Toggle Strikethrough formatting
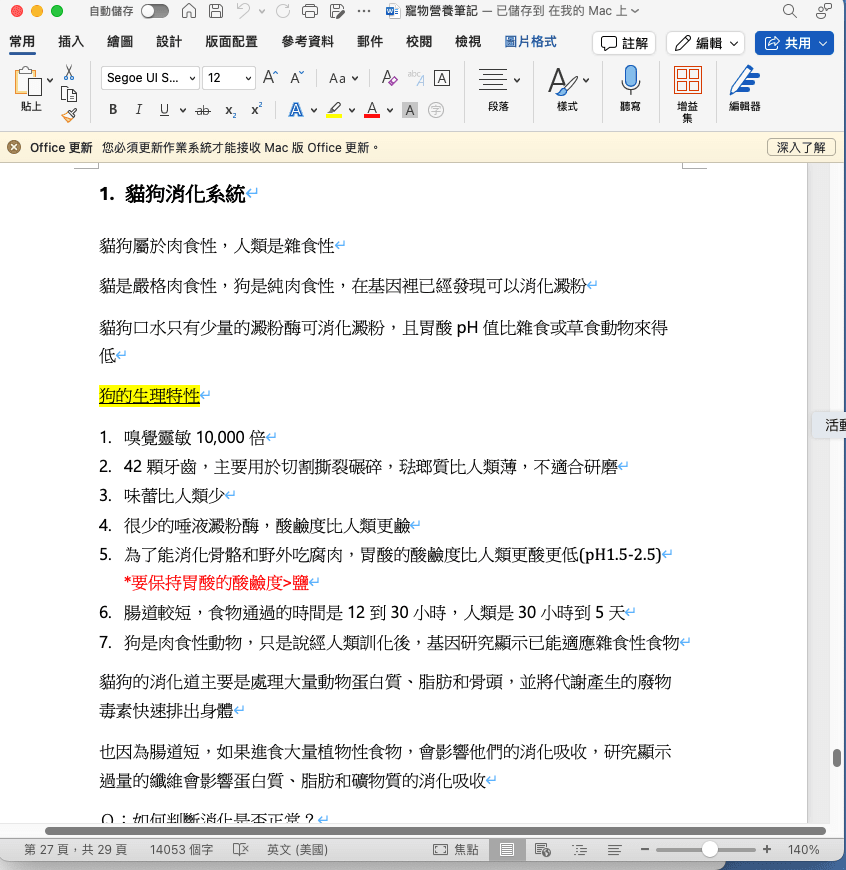 click(204, 110)
